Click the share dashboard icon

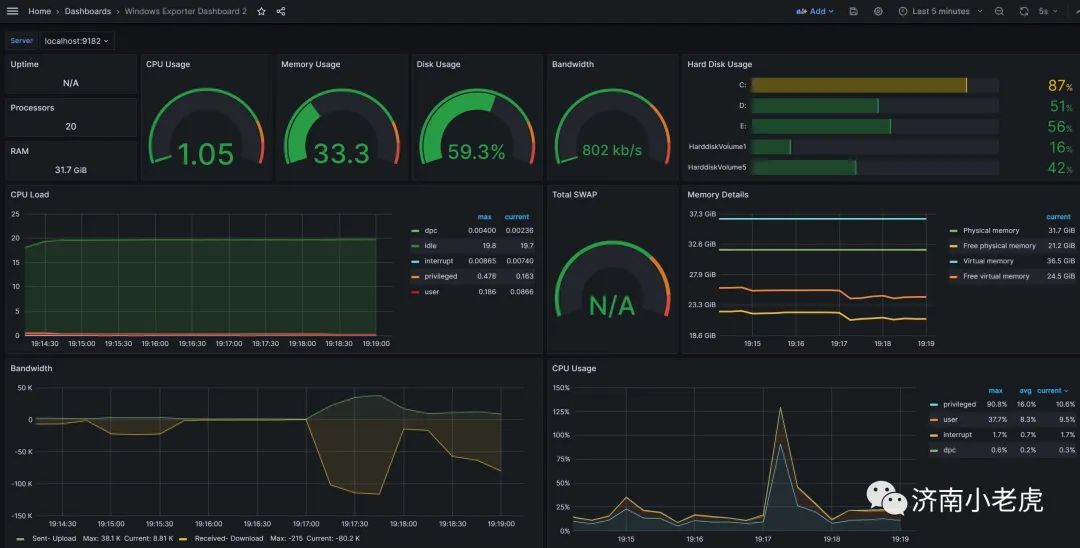point(281,12)
